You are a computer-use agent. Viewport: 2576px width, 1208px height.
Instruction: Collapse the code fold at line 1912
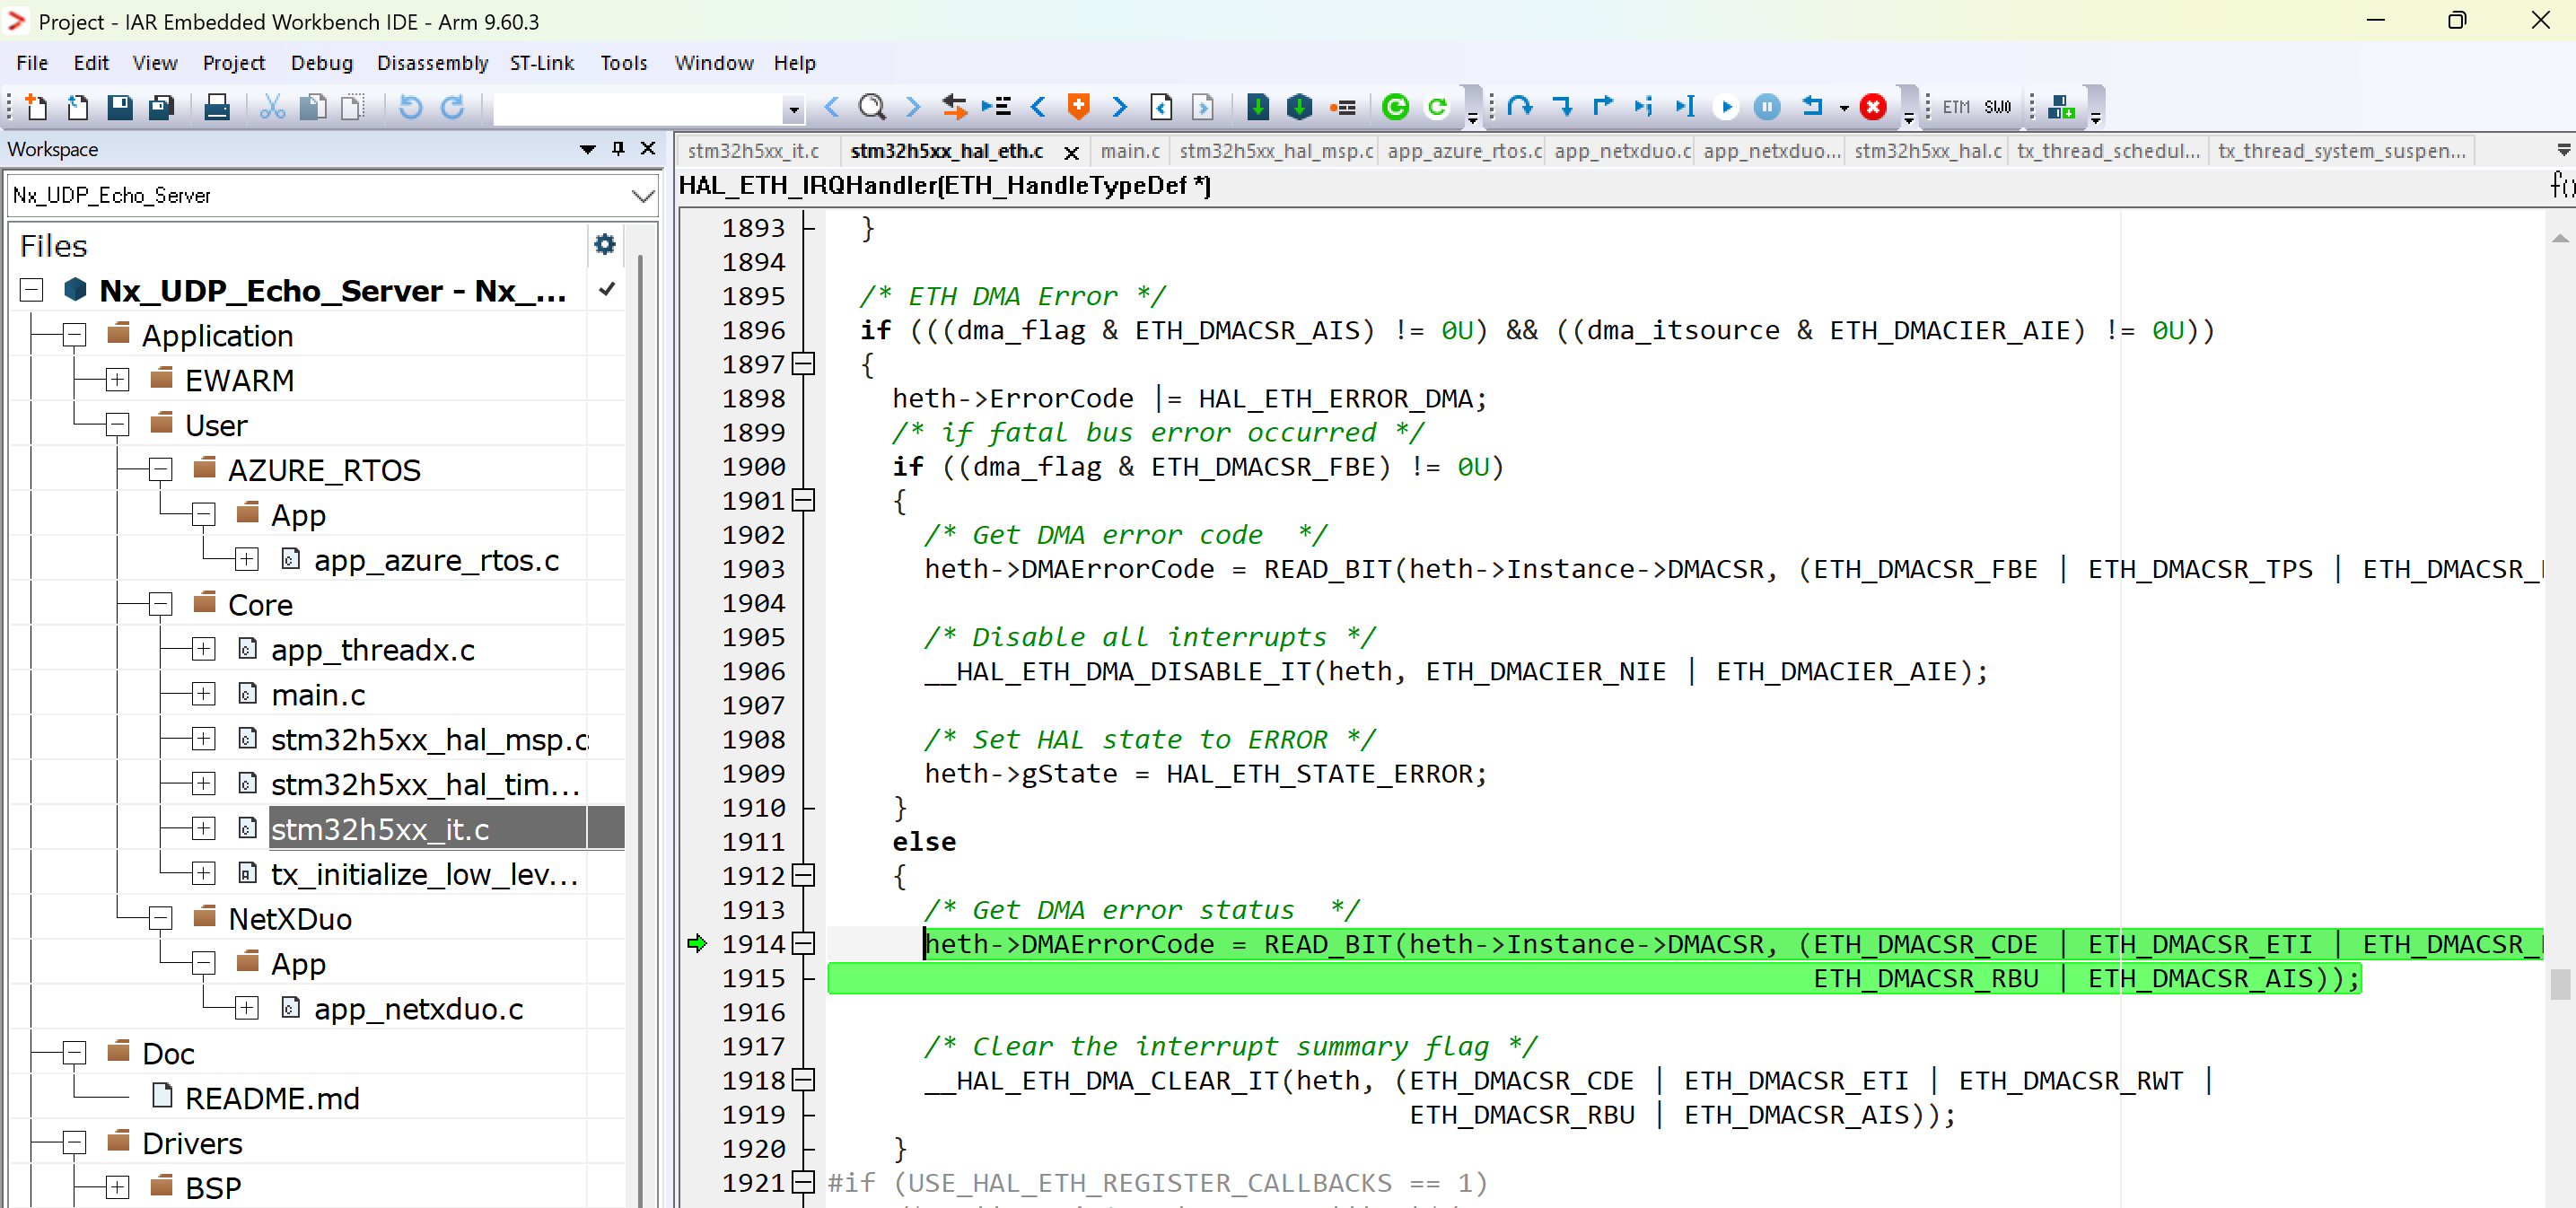click(x=804, y=876)
